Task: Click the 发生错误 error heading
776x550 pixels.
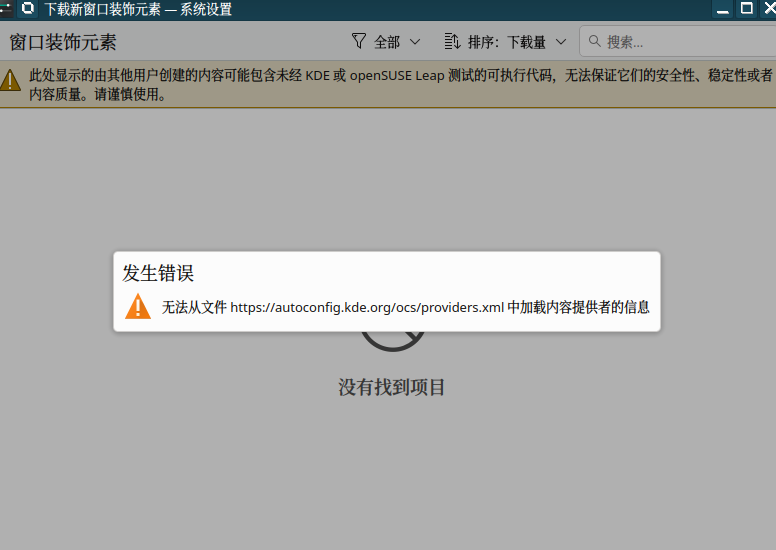Action: (x=158, y=273)
